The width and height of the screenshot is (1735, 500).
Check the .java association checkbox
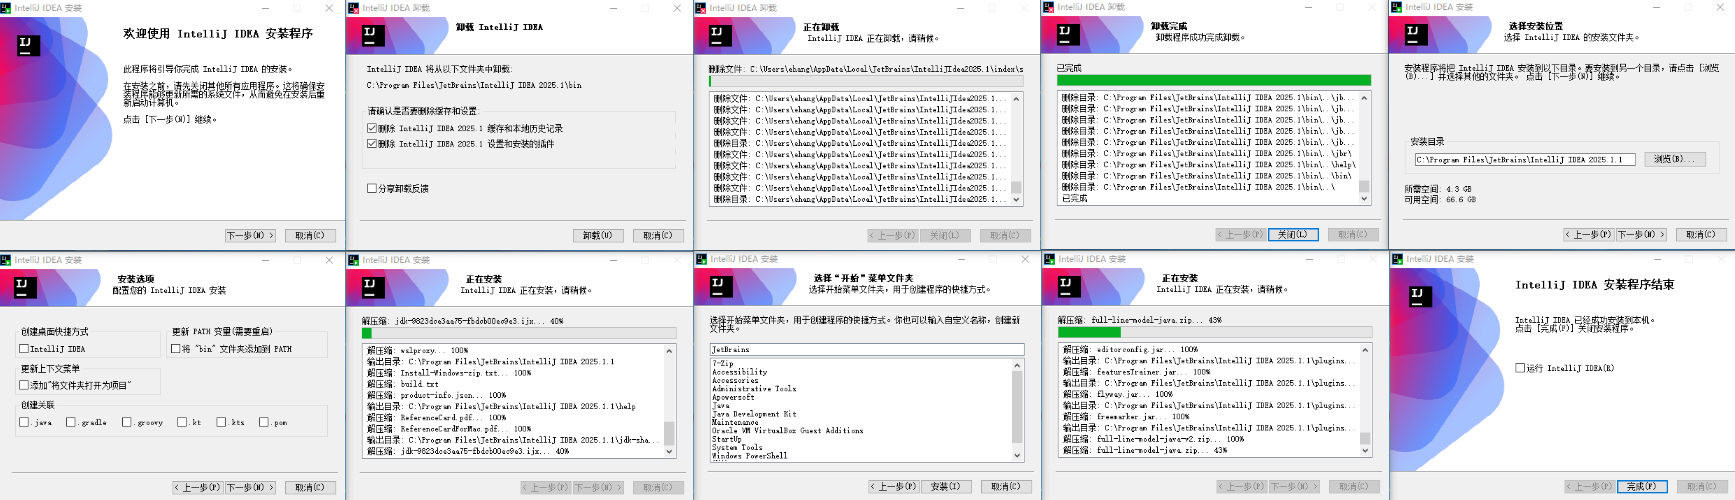[24, 422]
